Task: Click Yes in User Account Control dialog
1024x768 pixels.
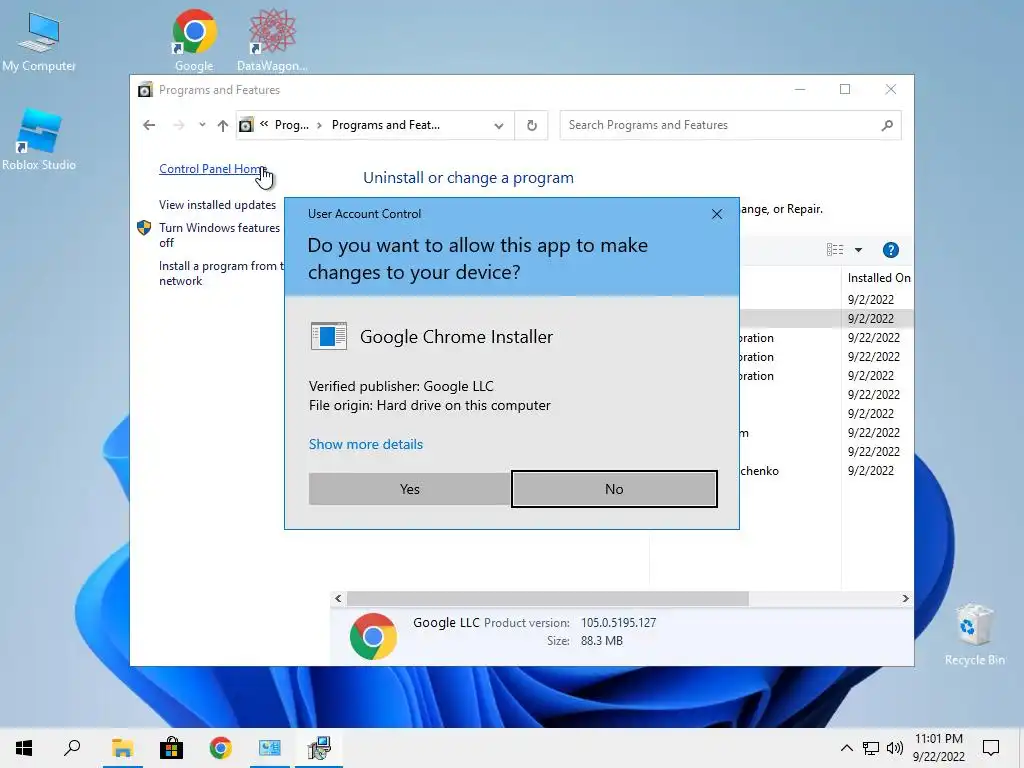Action: point(409,489)
